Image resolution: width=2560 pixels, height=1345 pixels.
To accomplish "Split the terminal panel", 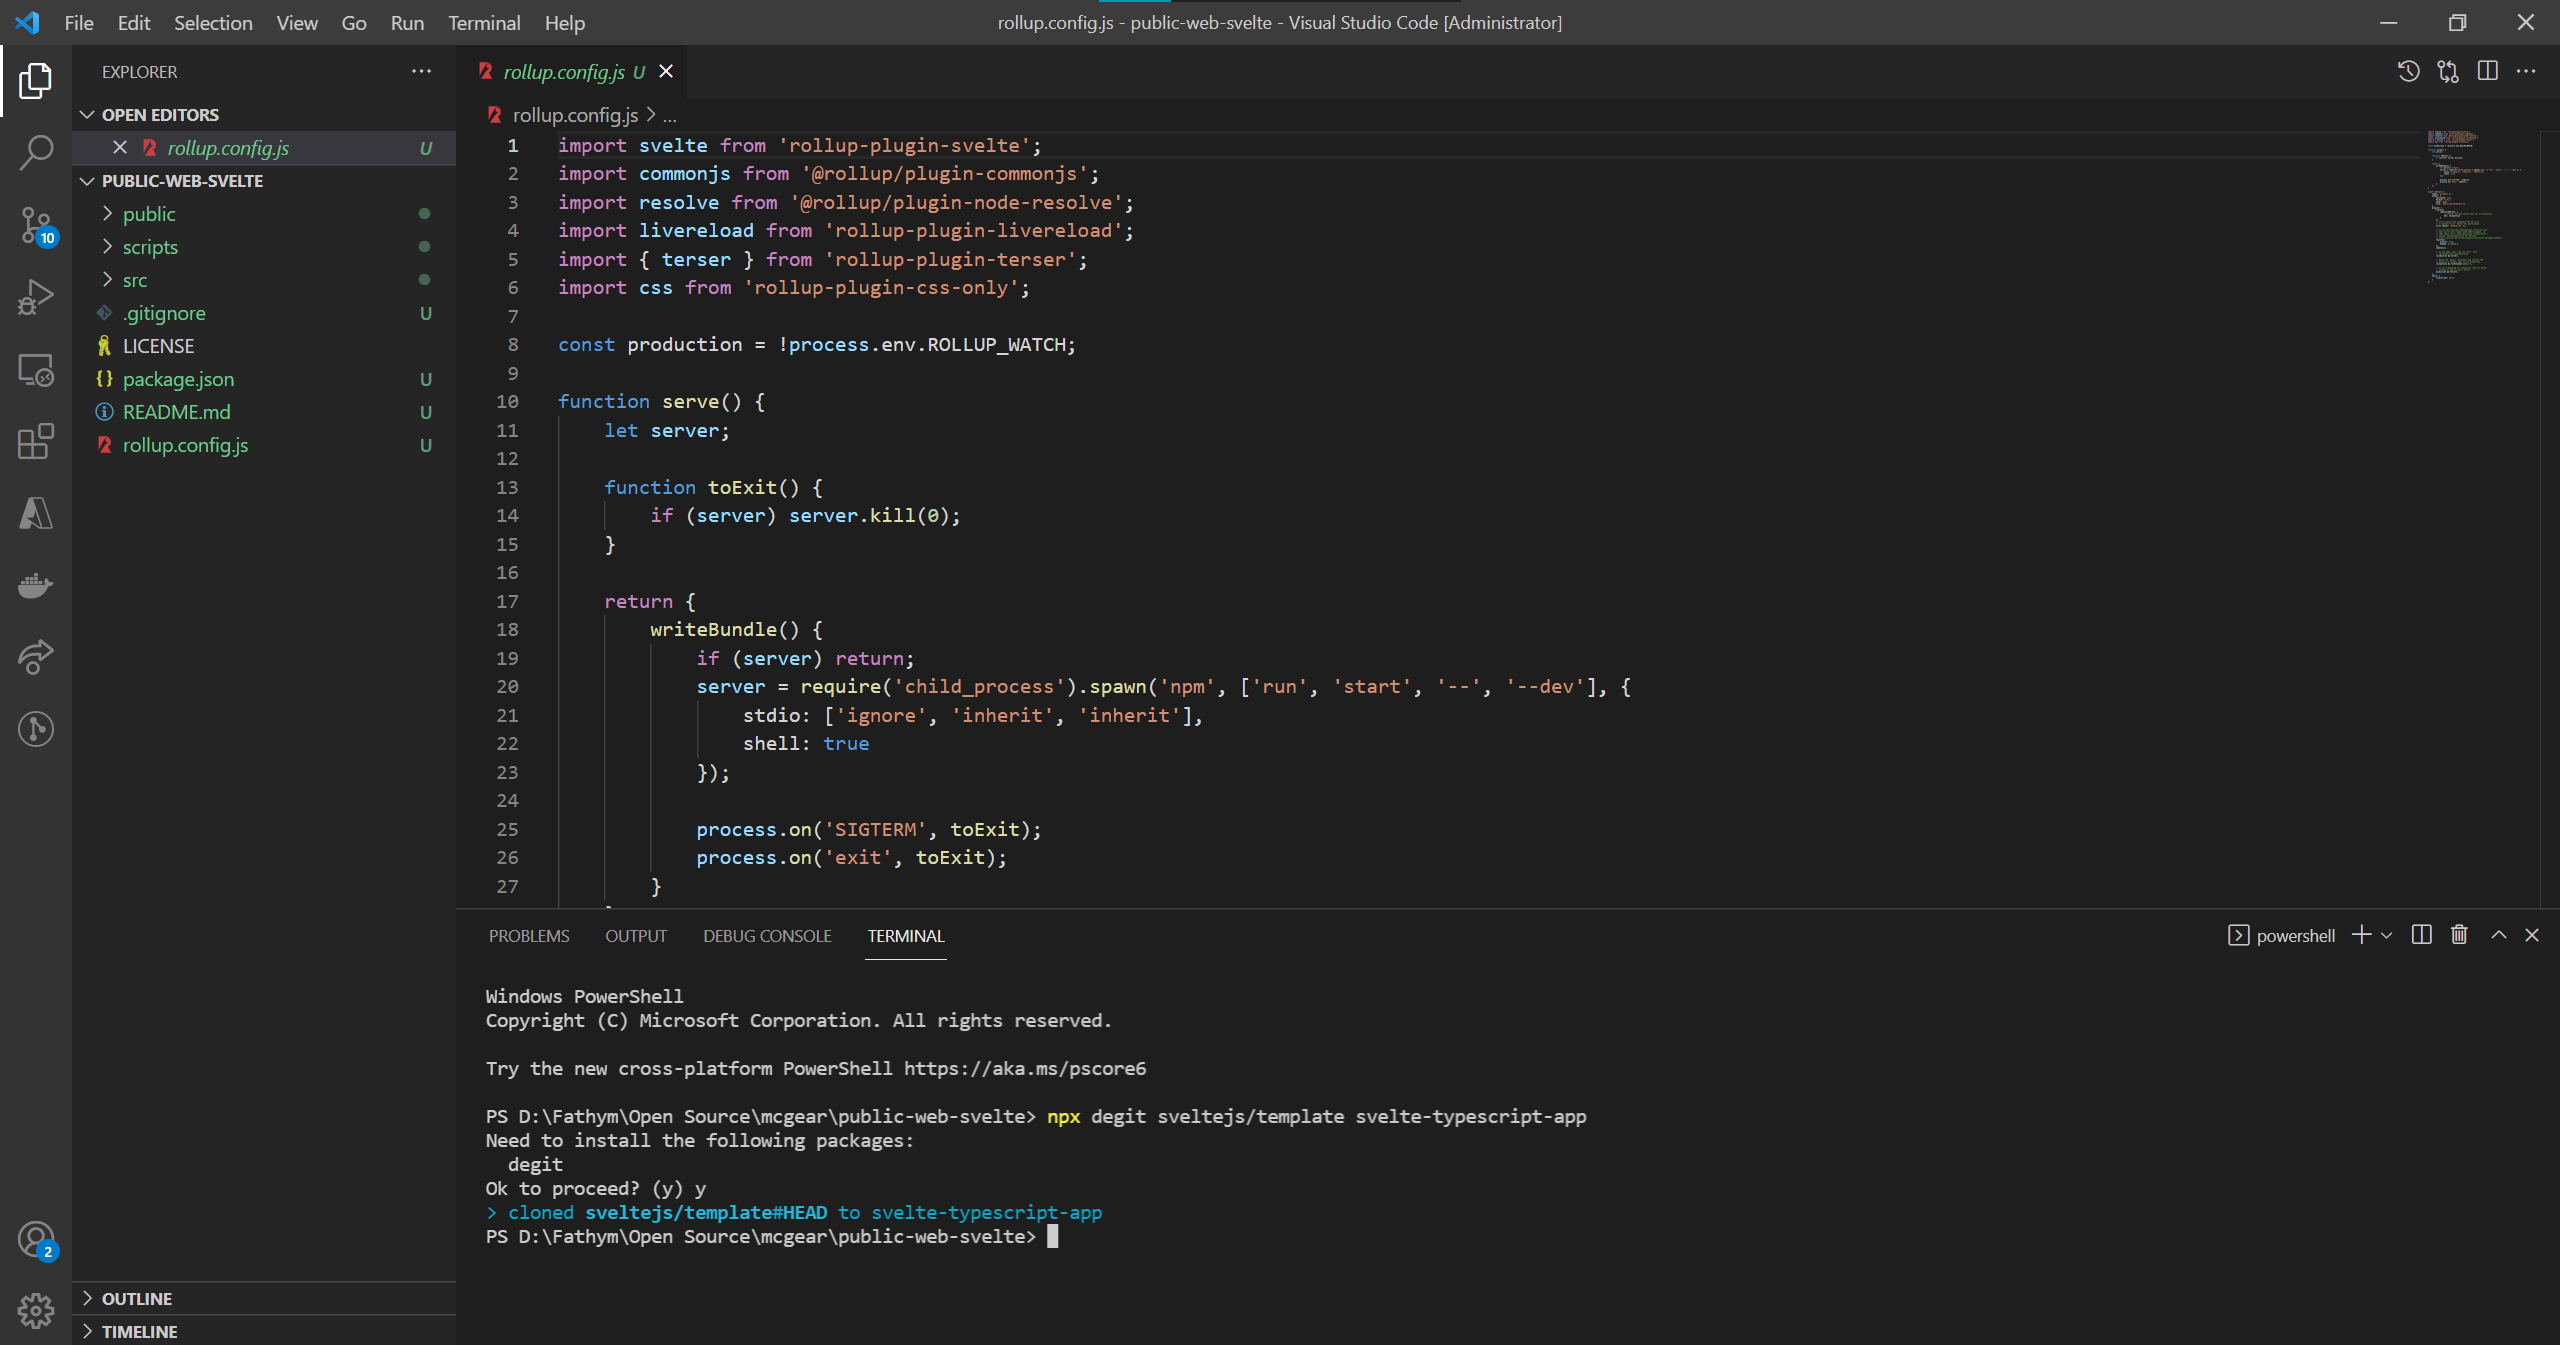I will [x=2421, y=935].
